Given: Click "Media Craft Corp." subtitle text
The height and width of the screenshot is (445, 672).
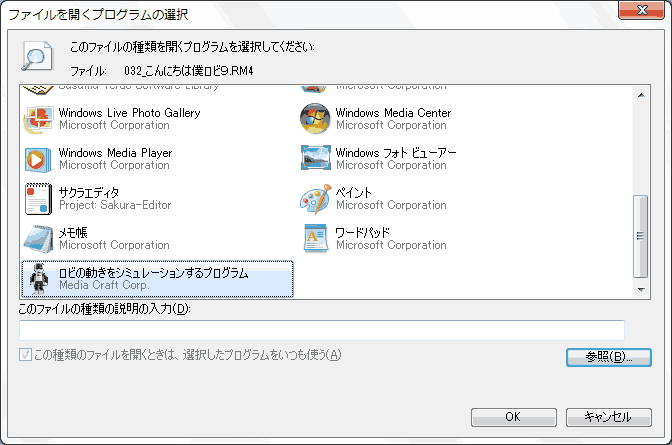Looking at the screenshot, I should [x=104, y=285].
